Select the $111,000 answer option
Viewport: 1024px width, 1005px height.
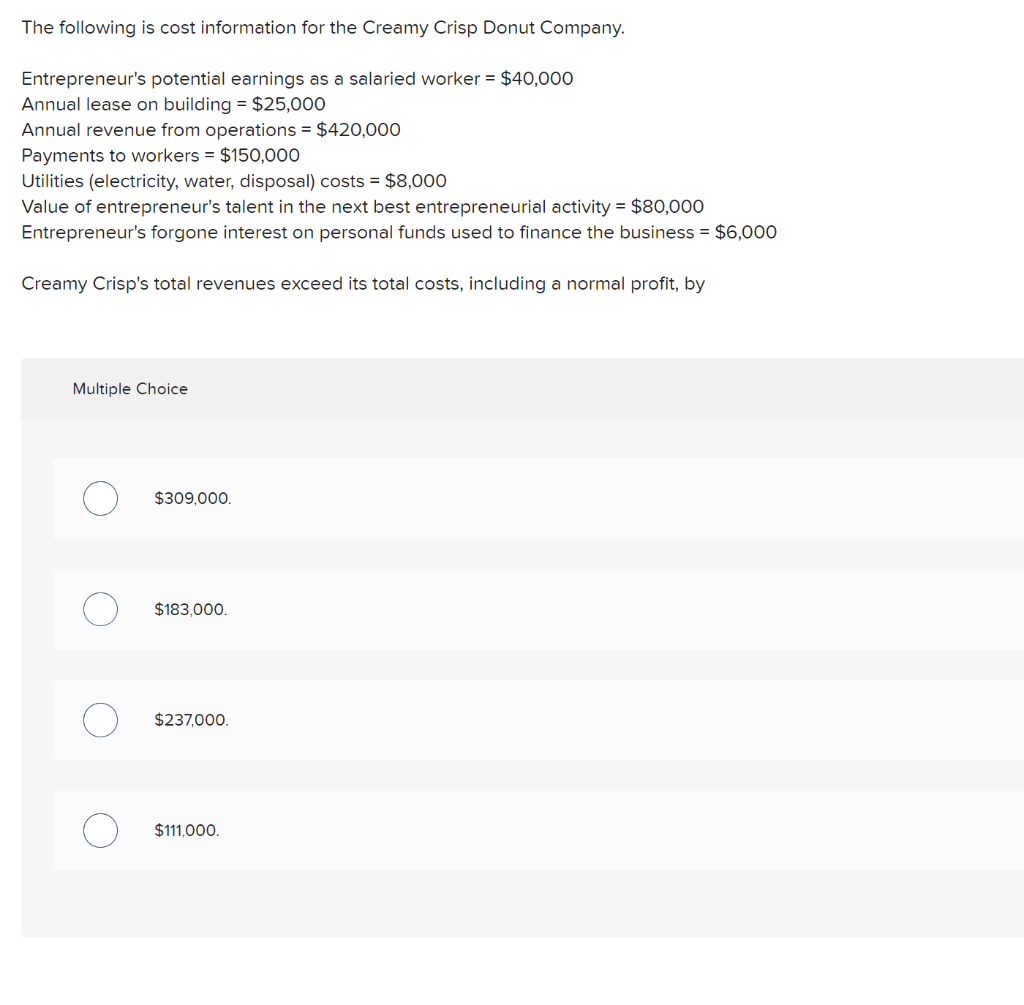click(x=100, y=830)
